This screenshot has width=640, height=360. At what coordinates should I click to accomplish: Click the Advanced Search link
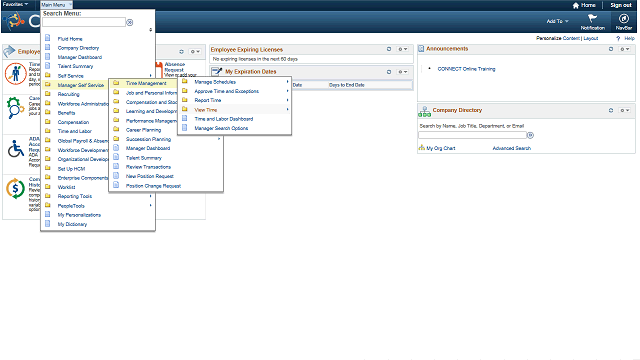point(511,148)
